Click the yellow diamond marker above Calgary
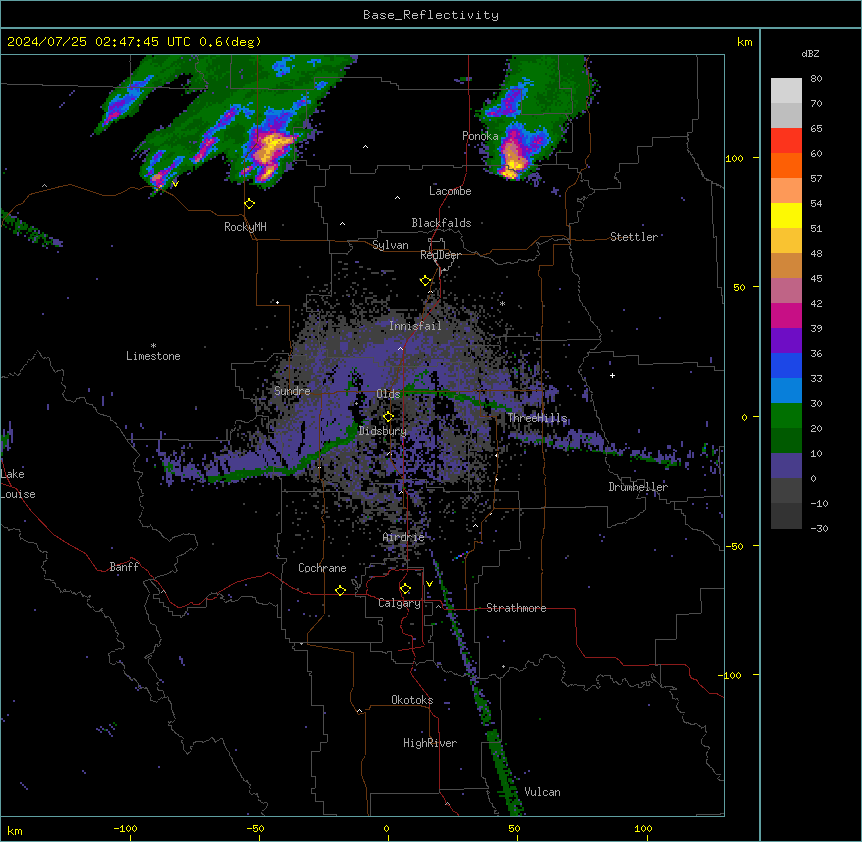 pyautogui.click(x=405, y=589)
